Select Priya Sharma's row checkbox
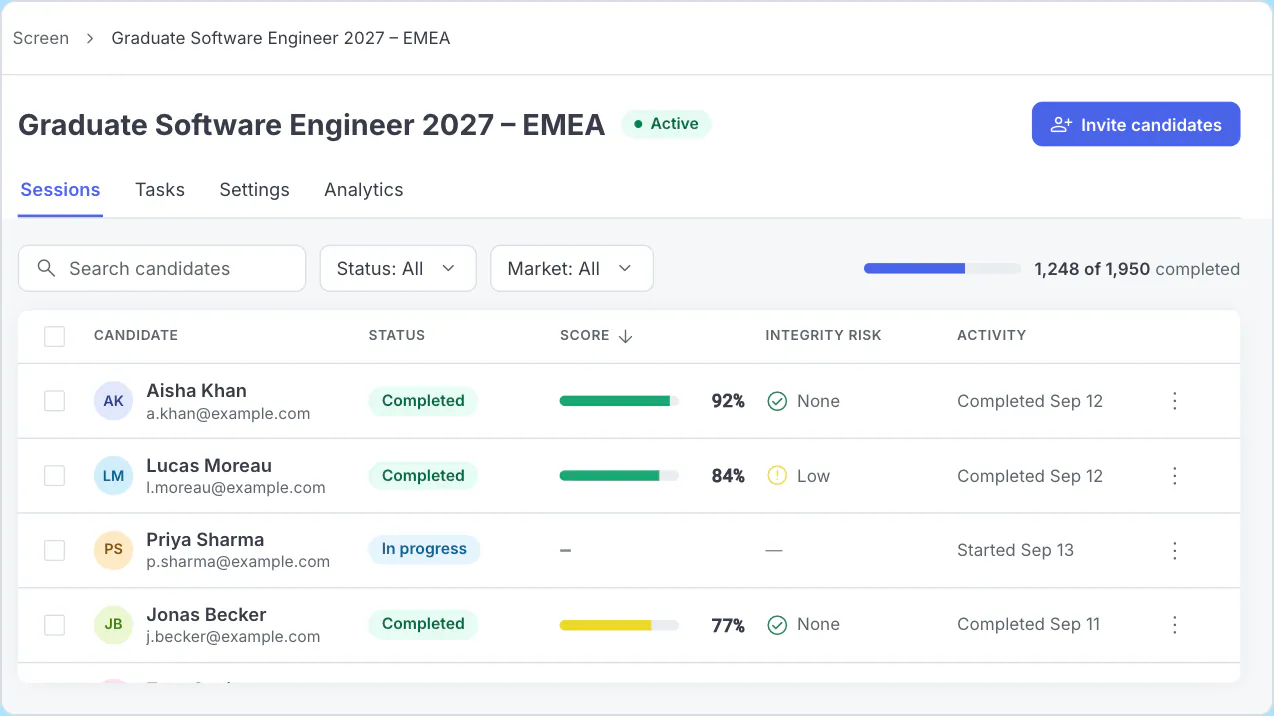This screenshot has width=1274, height=716. (54, 550)
